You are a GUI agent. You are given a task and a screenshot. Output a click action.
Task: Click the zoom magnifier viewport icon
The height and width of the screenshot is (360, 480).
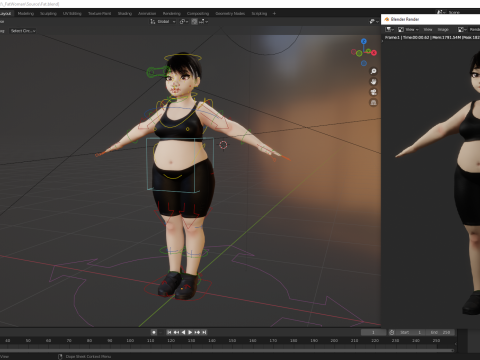point(373,71)
